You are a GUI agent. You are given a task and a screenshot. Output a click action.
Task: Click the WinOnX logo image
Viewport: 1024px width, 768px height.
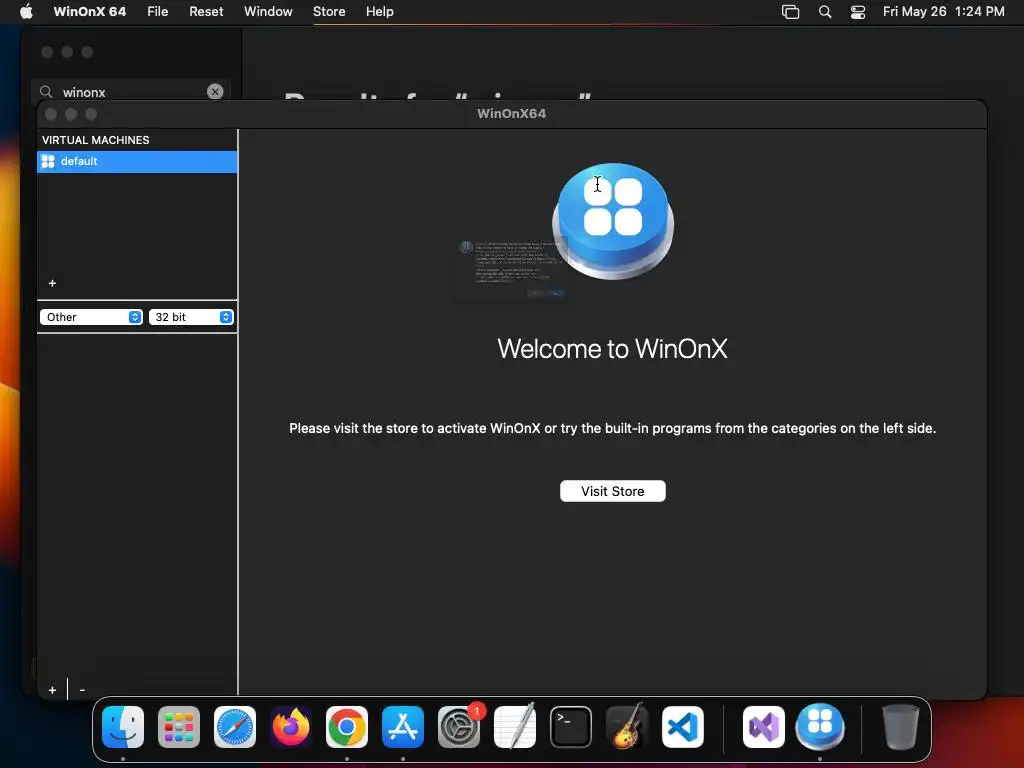point(613,221)
